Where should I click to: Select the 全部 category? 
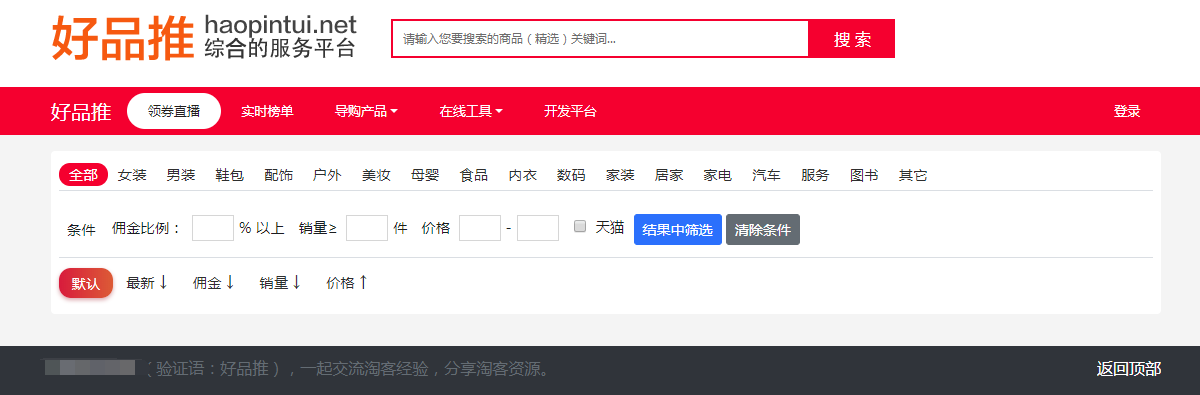(83, 175)
